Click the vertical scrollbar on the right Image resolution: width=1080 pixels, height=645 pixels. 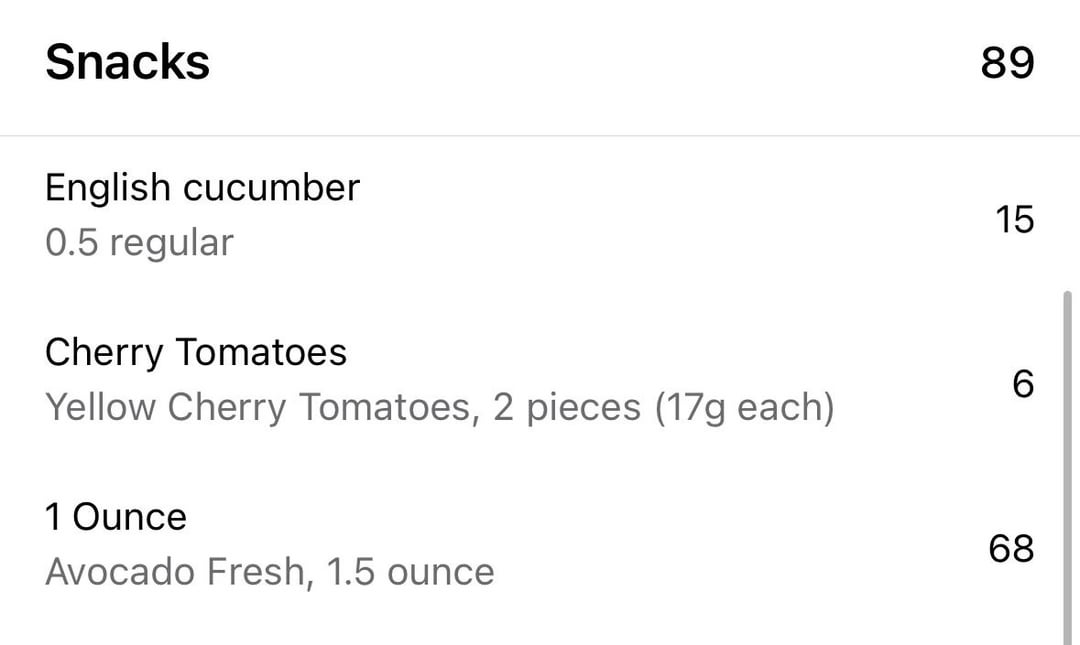pos(1068,468)
